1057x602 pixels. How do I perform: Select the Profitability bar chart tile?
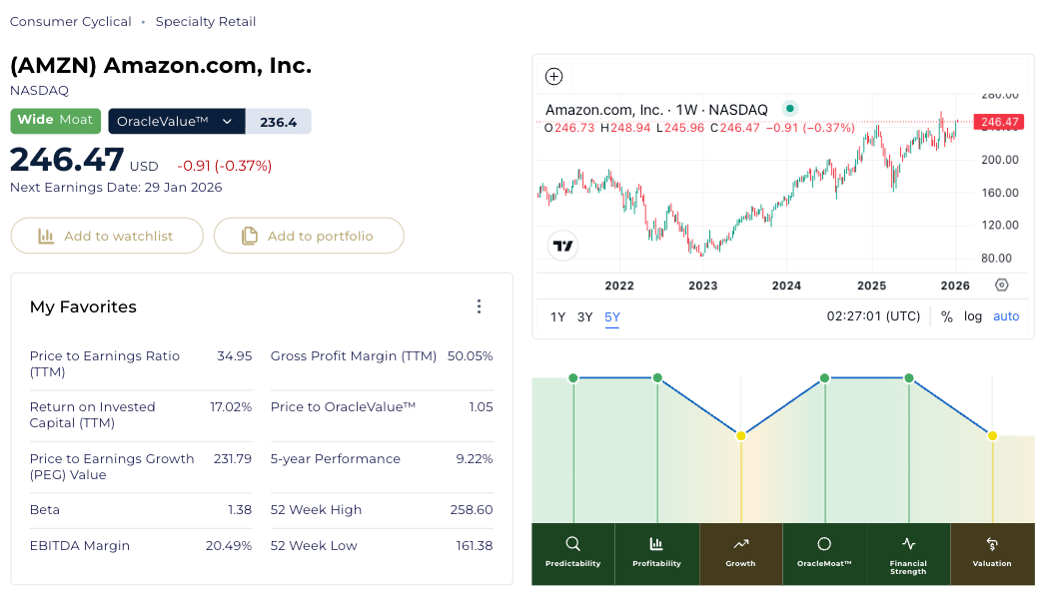point(656,553)
